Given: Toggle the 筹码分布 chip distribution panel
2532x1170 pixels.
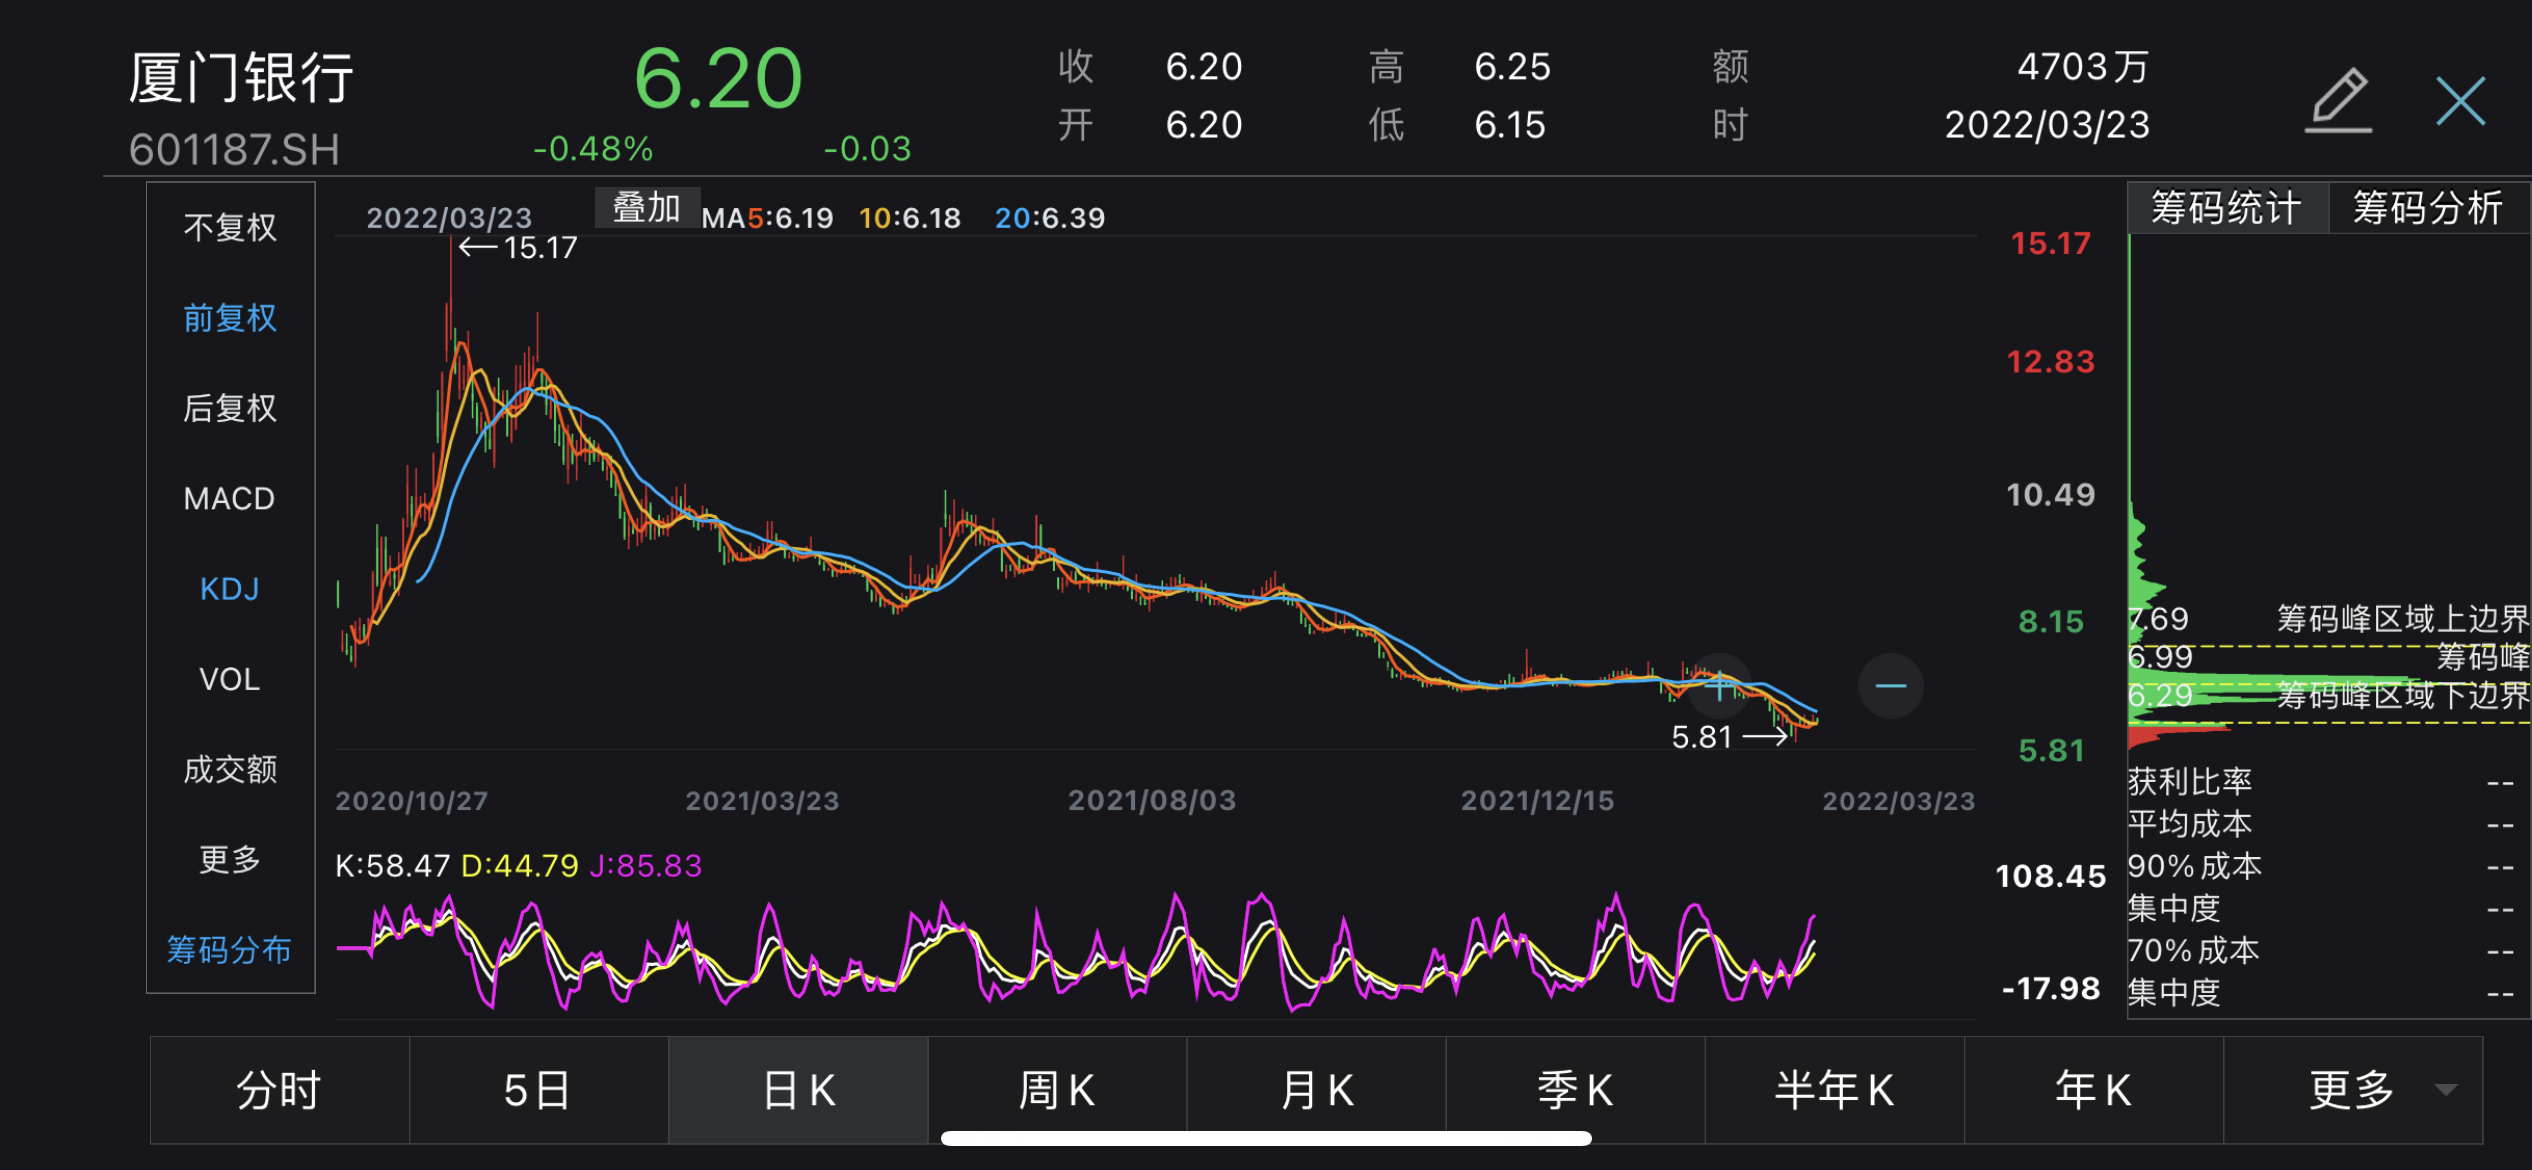Looking at the screenshot, I should [x=230, y=949].
